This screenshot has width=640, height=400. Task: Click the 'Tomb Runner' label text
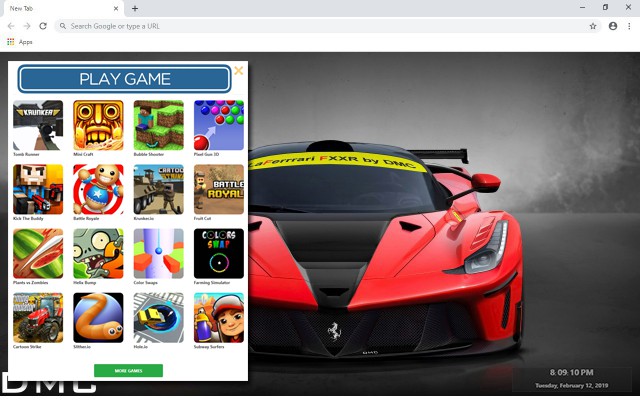coord(26,154)
